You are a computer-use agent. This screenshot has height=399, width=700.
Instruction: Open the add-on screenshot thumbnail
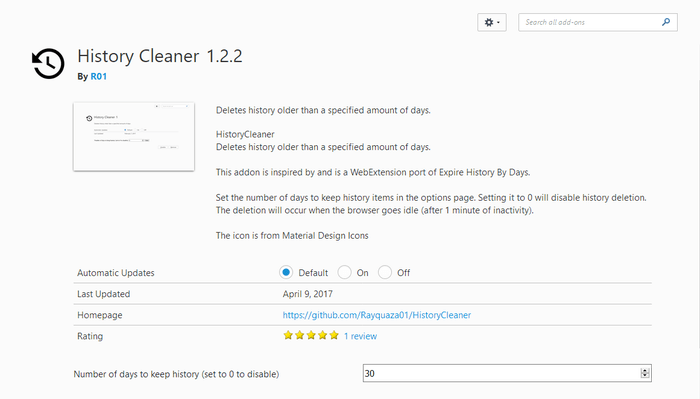pyautogui.click(x=134, y=137)
